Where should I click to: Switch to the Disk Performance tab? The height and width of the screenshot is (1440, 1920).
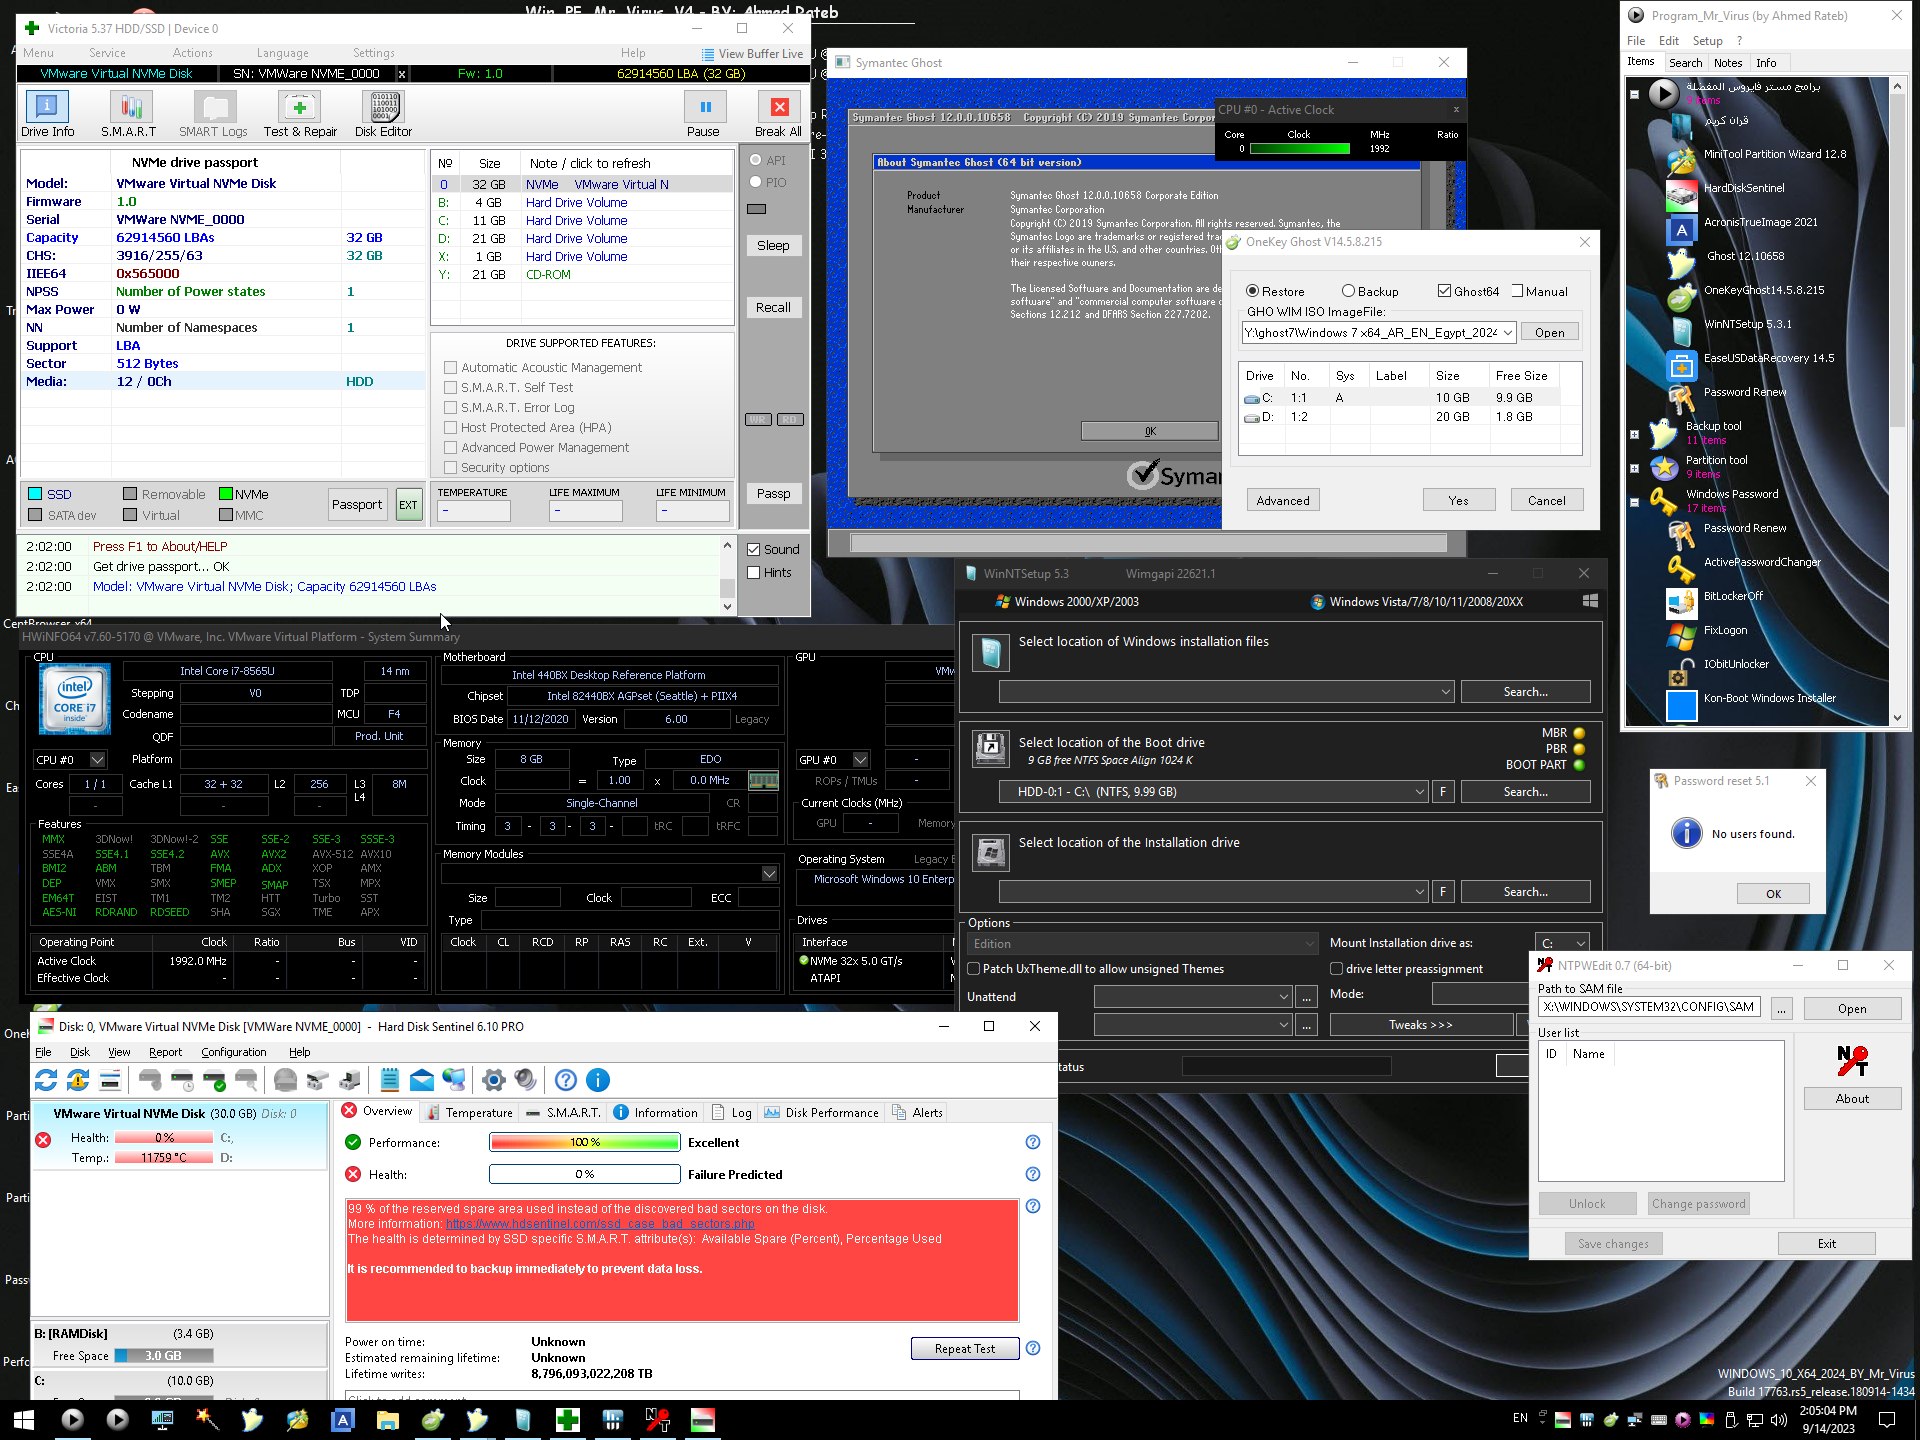pyautogui.click(x=821, y=1112)
